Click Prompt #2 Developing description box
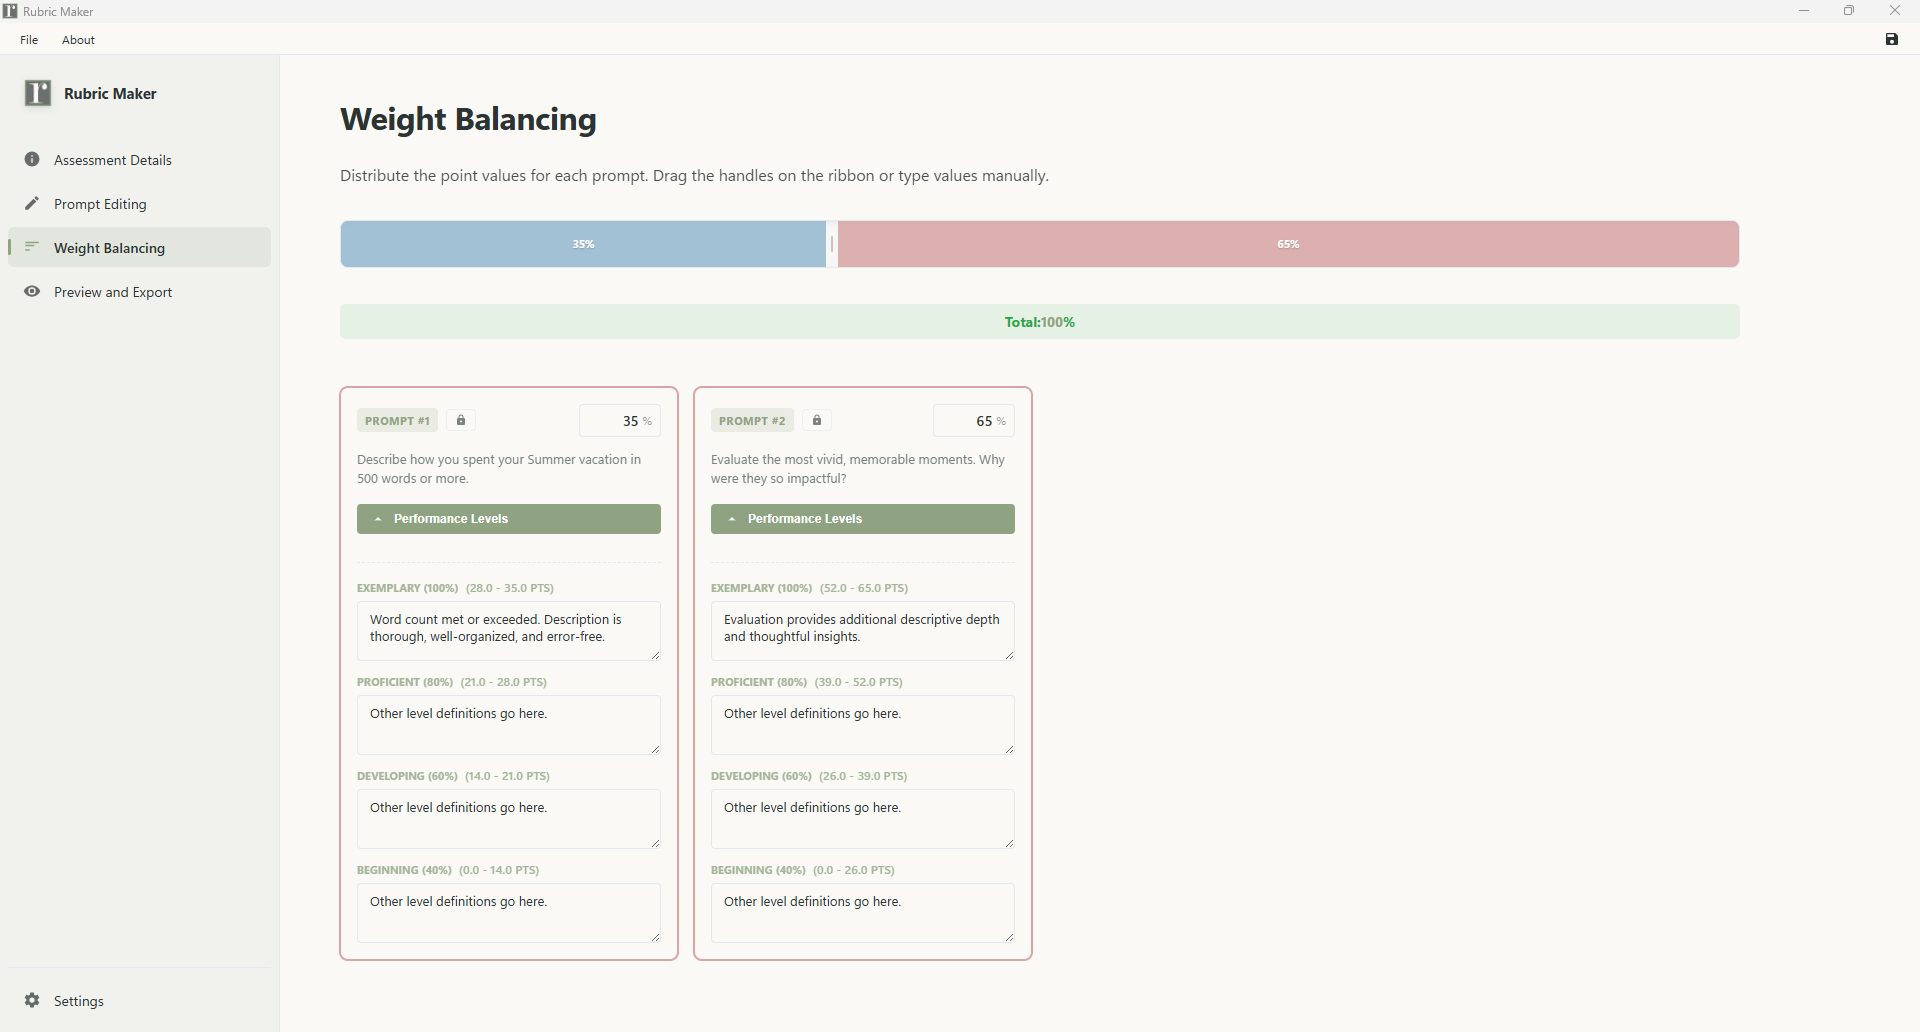 (863, 819)
